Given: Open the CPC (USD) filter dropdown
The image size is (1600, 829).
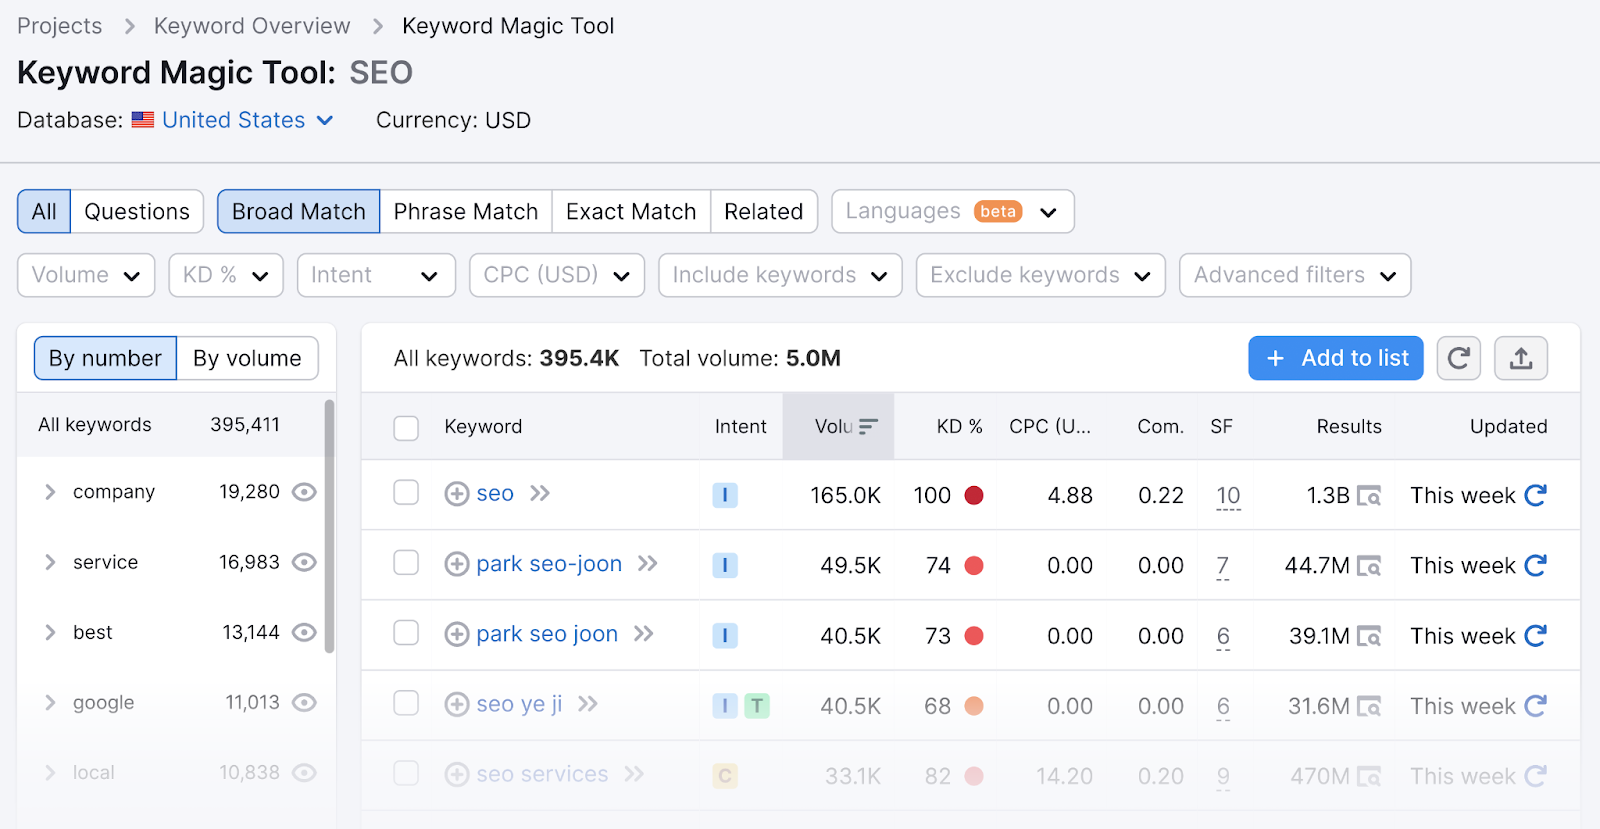Looking at the screenshot, I should 557,275.
